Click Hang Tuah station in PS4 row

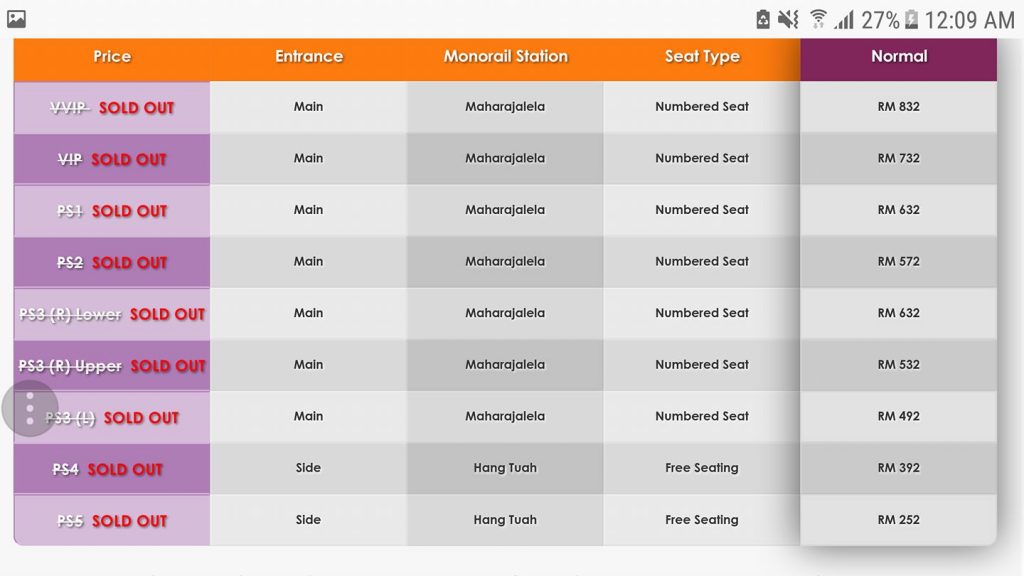pos(505,468)
